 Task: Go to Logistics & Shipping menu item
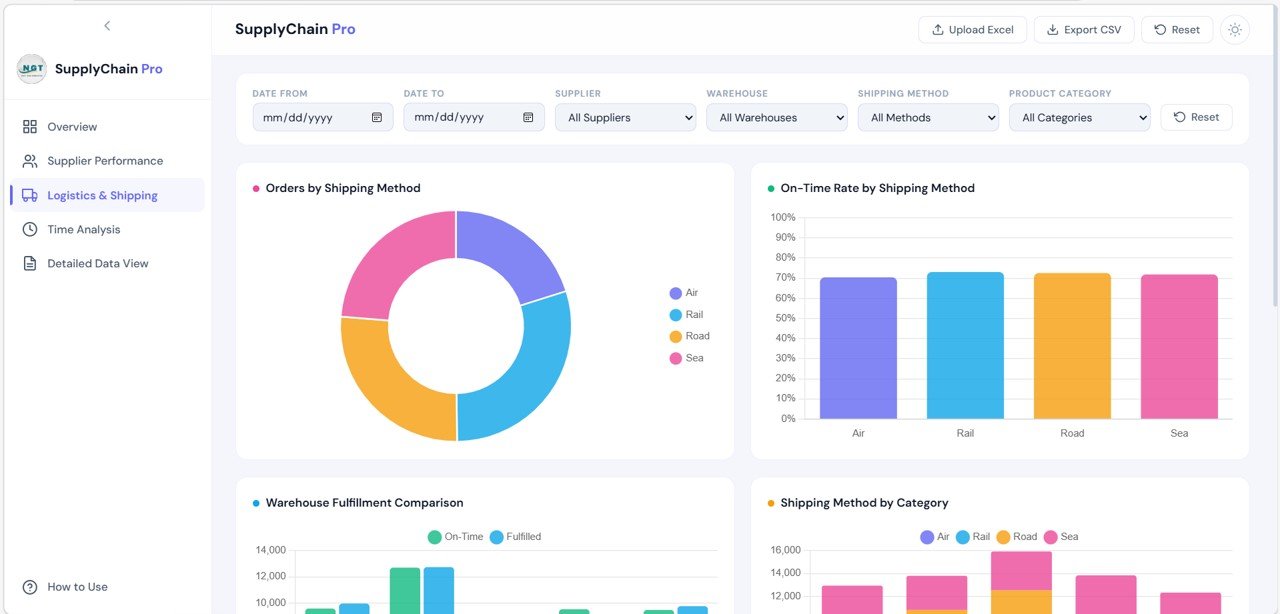102,196
